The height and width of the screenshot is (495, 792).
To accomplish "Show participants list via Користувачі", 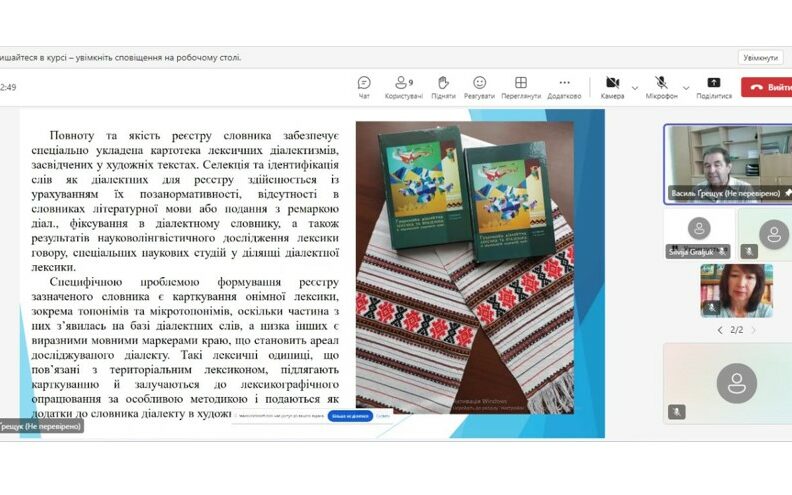I will (x=403, y=86).
